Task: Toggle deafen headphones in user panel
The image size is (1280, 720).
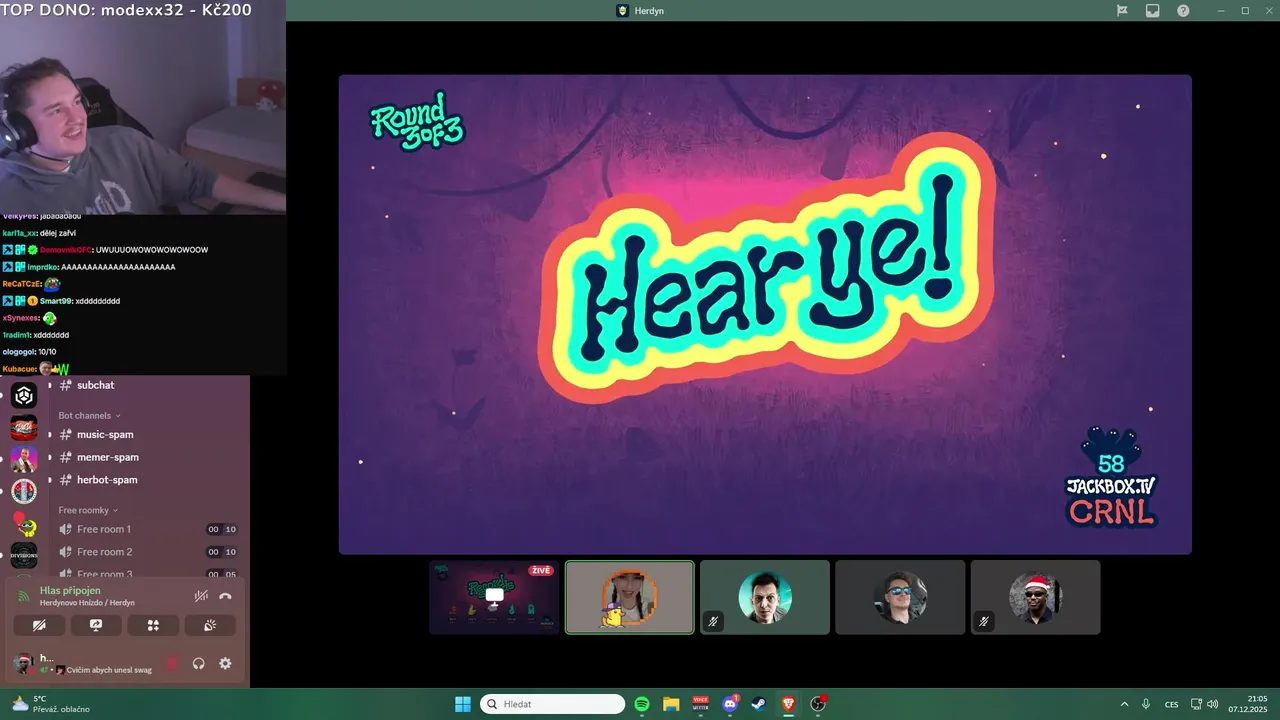Action: (198, 663)
